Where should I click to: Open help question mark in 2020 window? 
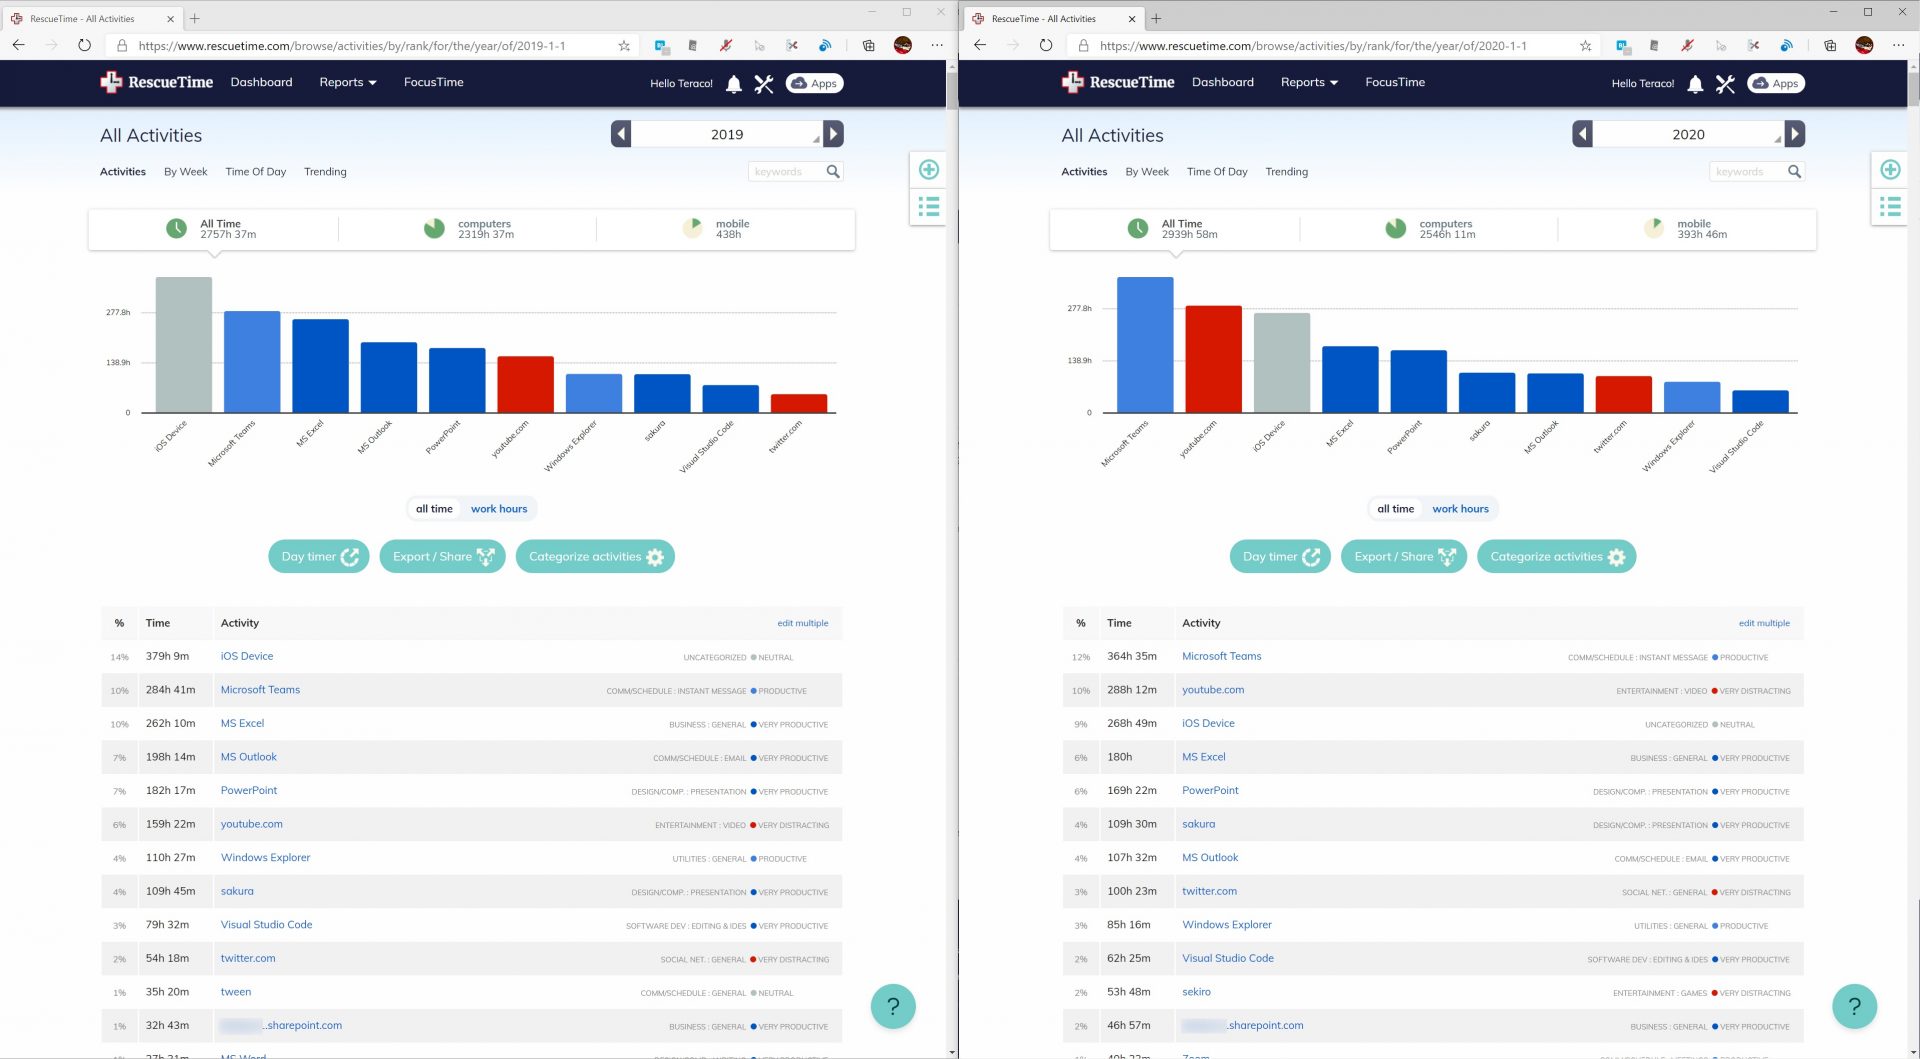[1854, 1006]
